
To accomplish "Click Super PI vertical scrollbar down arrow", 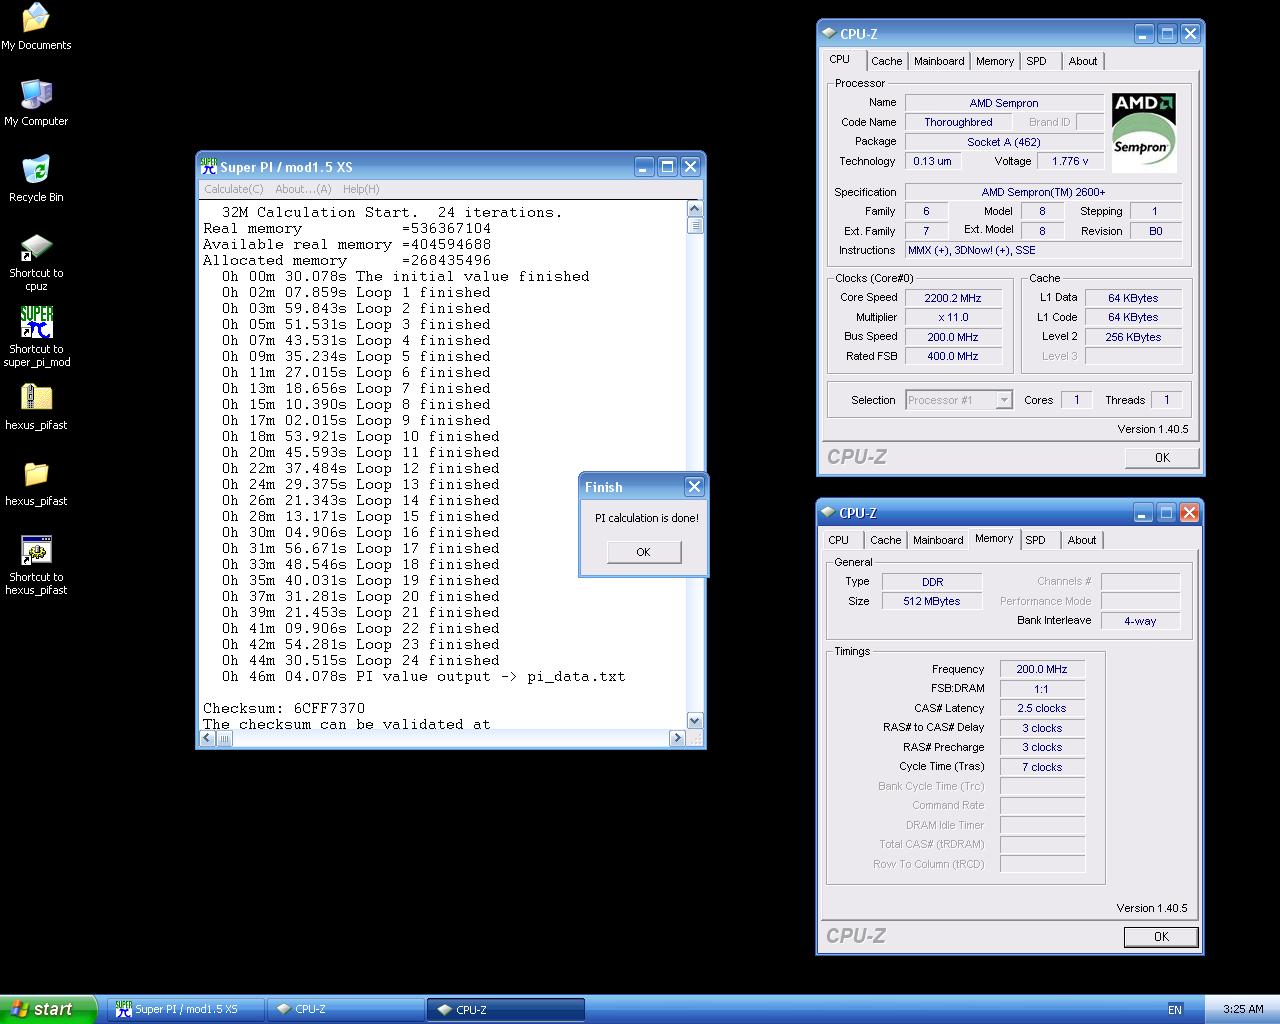I will (x=695, y=721).
